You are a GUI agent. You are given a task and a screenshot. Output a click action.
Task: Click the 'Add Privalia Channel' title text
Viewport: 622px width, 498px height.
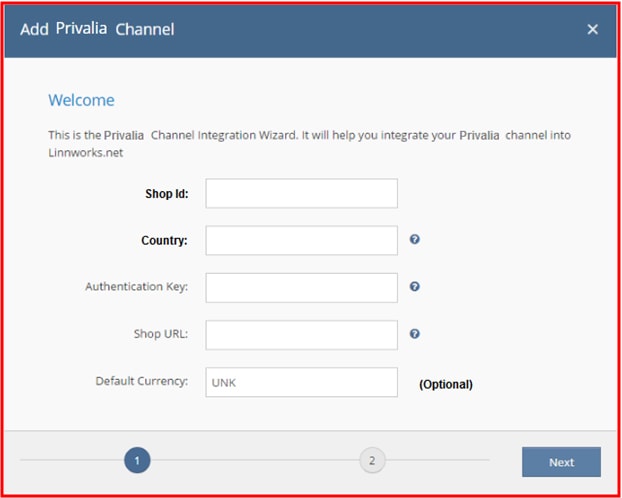point(97,29)
